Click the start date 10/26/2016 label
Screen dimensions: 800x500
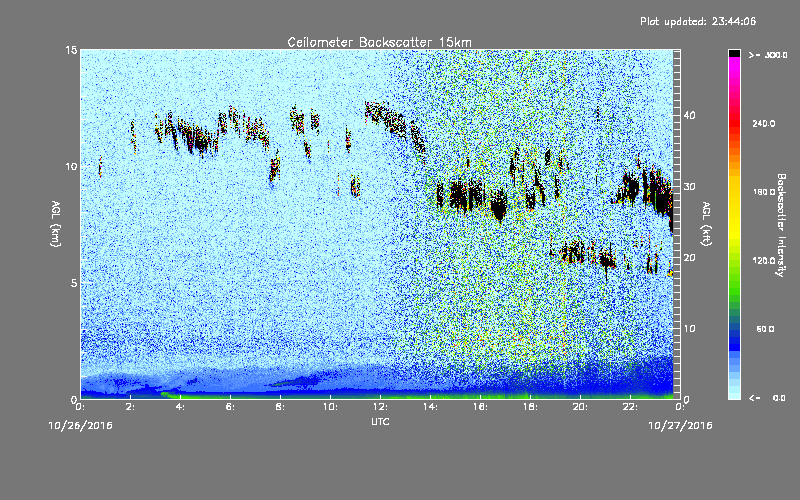[81, 425]
